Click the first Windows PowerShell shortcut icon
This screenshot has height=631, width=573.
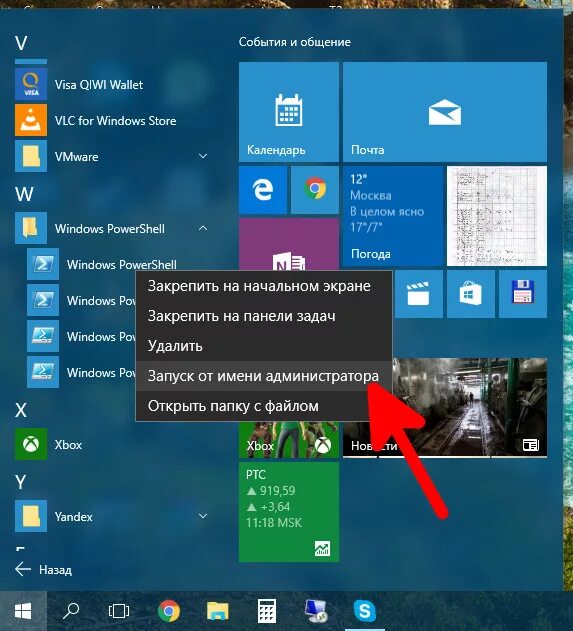click(43, 264)
